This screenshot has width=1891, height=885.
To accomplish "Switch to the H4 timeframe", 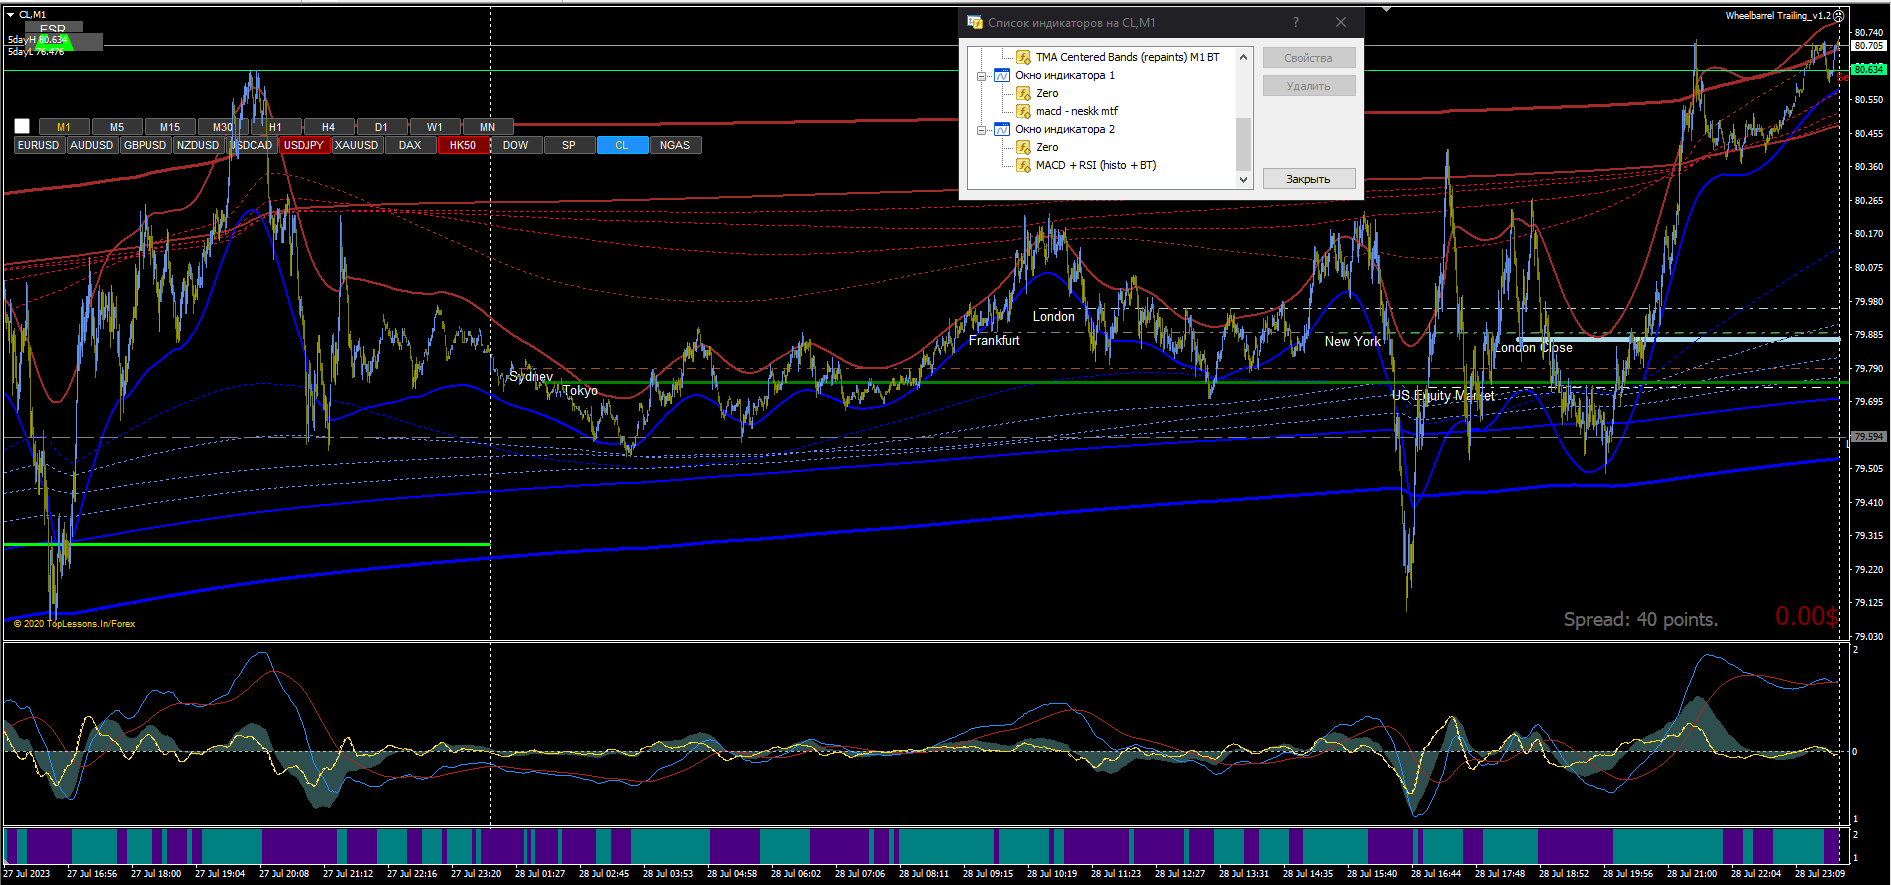I will (328, 127).
